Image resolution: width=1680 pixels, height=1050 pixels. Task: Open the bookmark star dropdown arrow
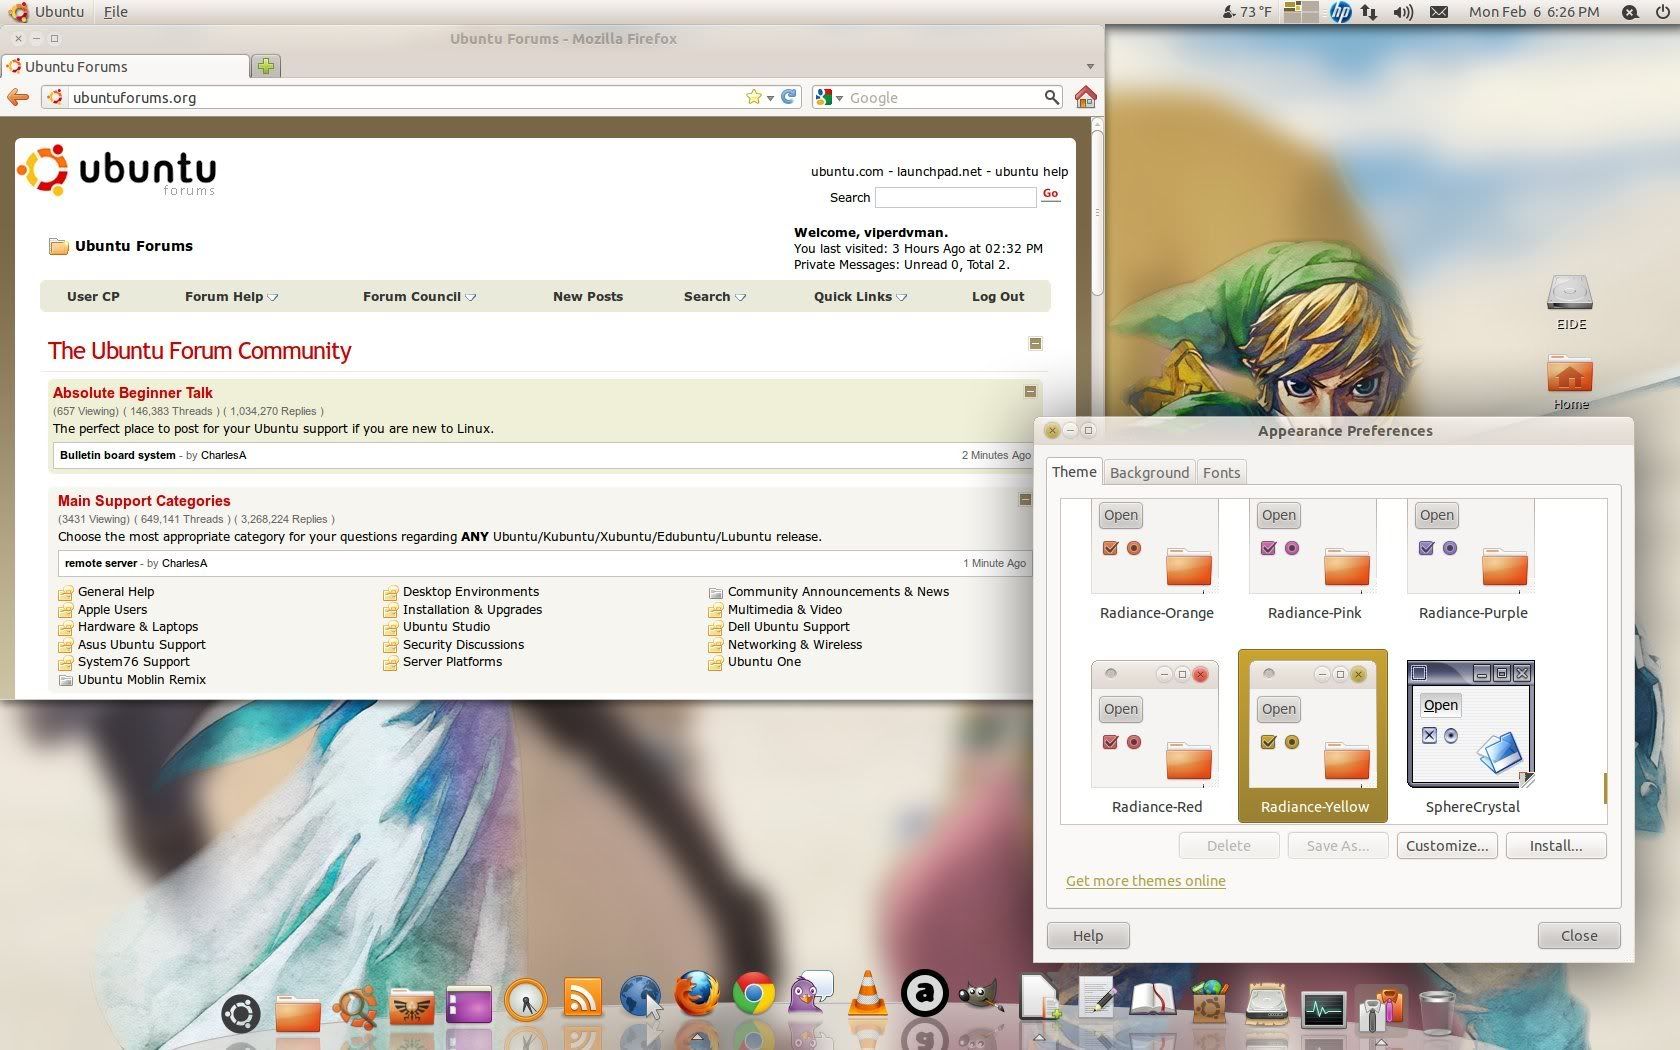click(x=770, y=98)
